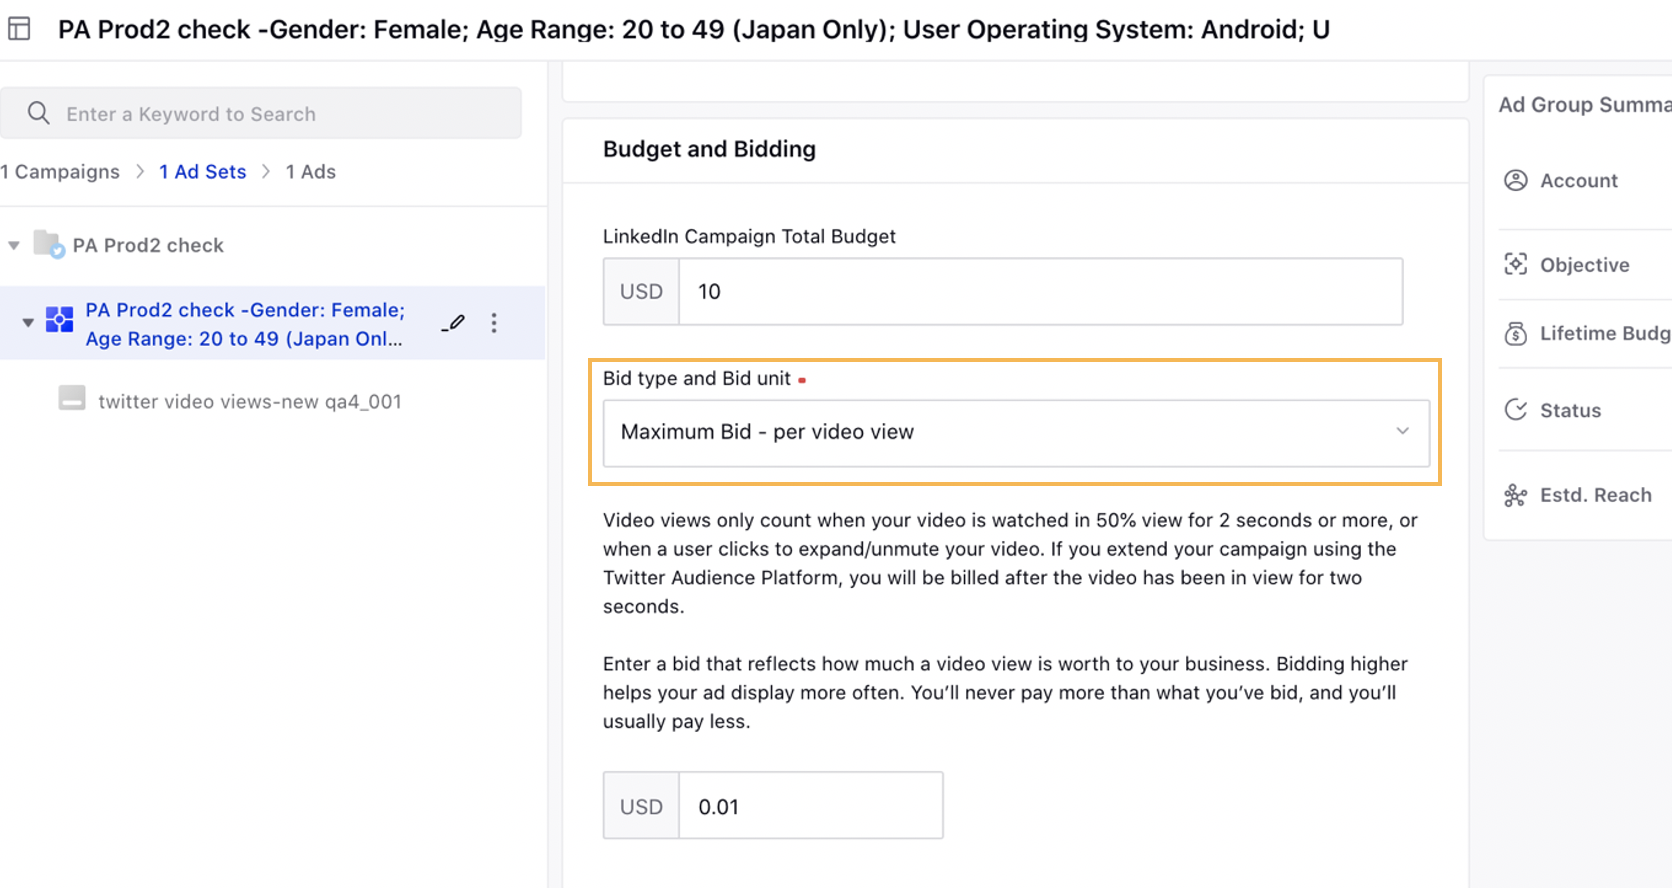This screenshot has height=888, width=1672.
Task: Click the LinkedIn Campaign Total Budget label
Action: (x=749, y=236)
